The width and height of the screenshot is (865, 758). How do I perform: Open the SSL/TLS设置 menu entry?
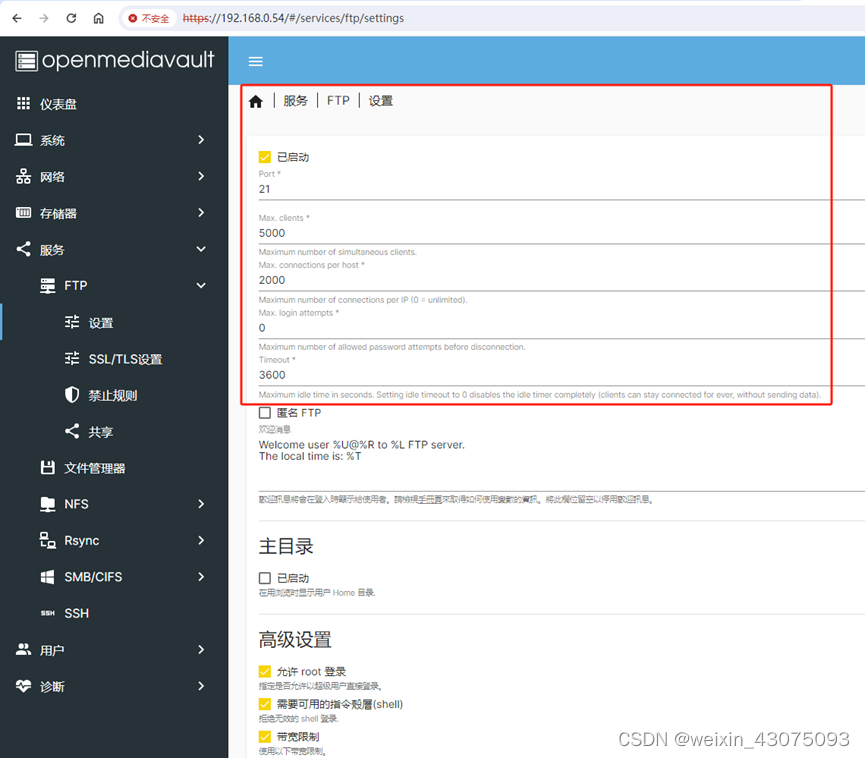(x=114, y=359)
